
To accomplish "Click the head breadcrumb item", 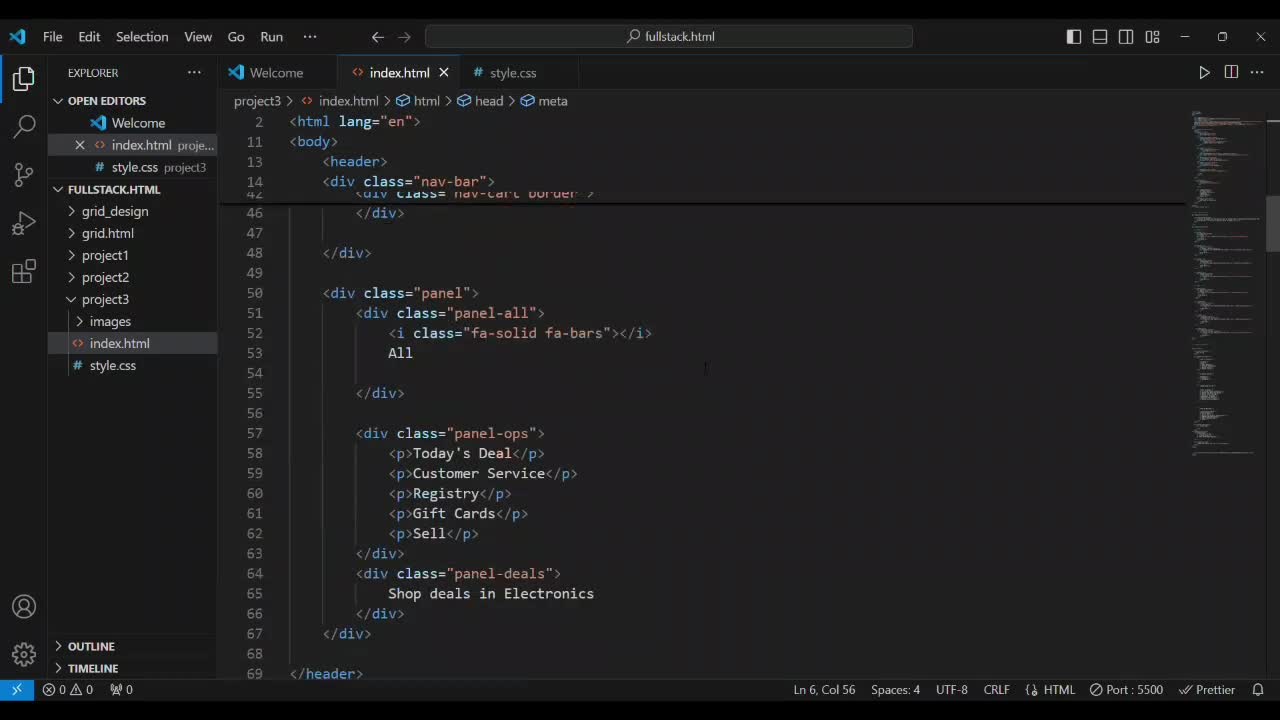I will point(480,101).
